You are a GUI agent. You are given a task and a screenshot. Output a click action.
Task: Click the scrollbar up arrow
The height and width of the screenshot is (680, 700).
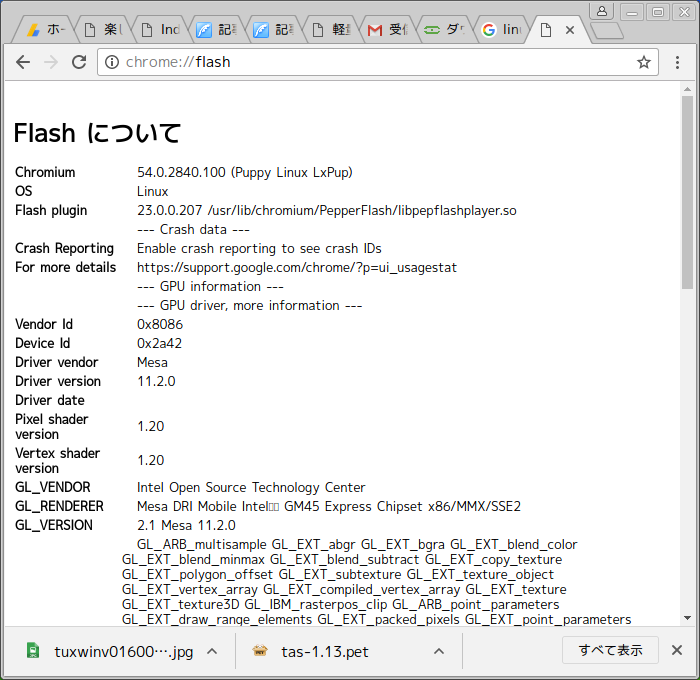687,89
